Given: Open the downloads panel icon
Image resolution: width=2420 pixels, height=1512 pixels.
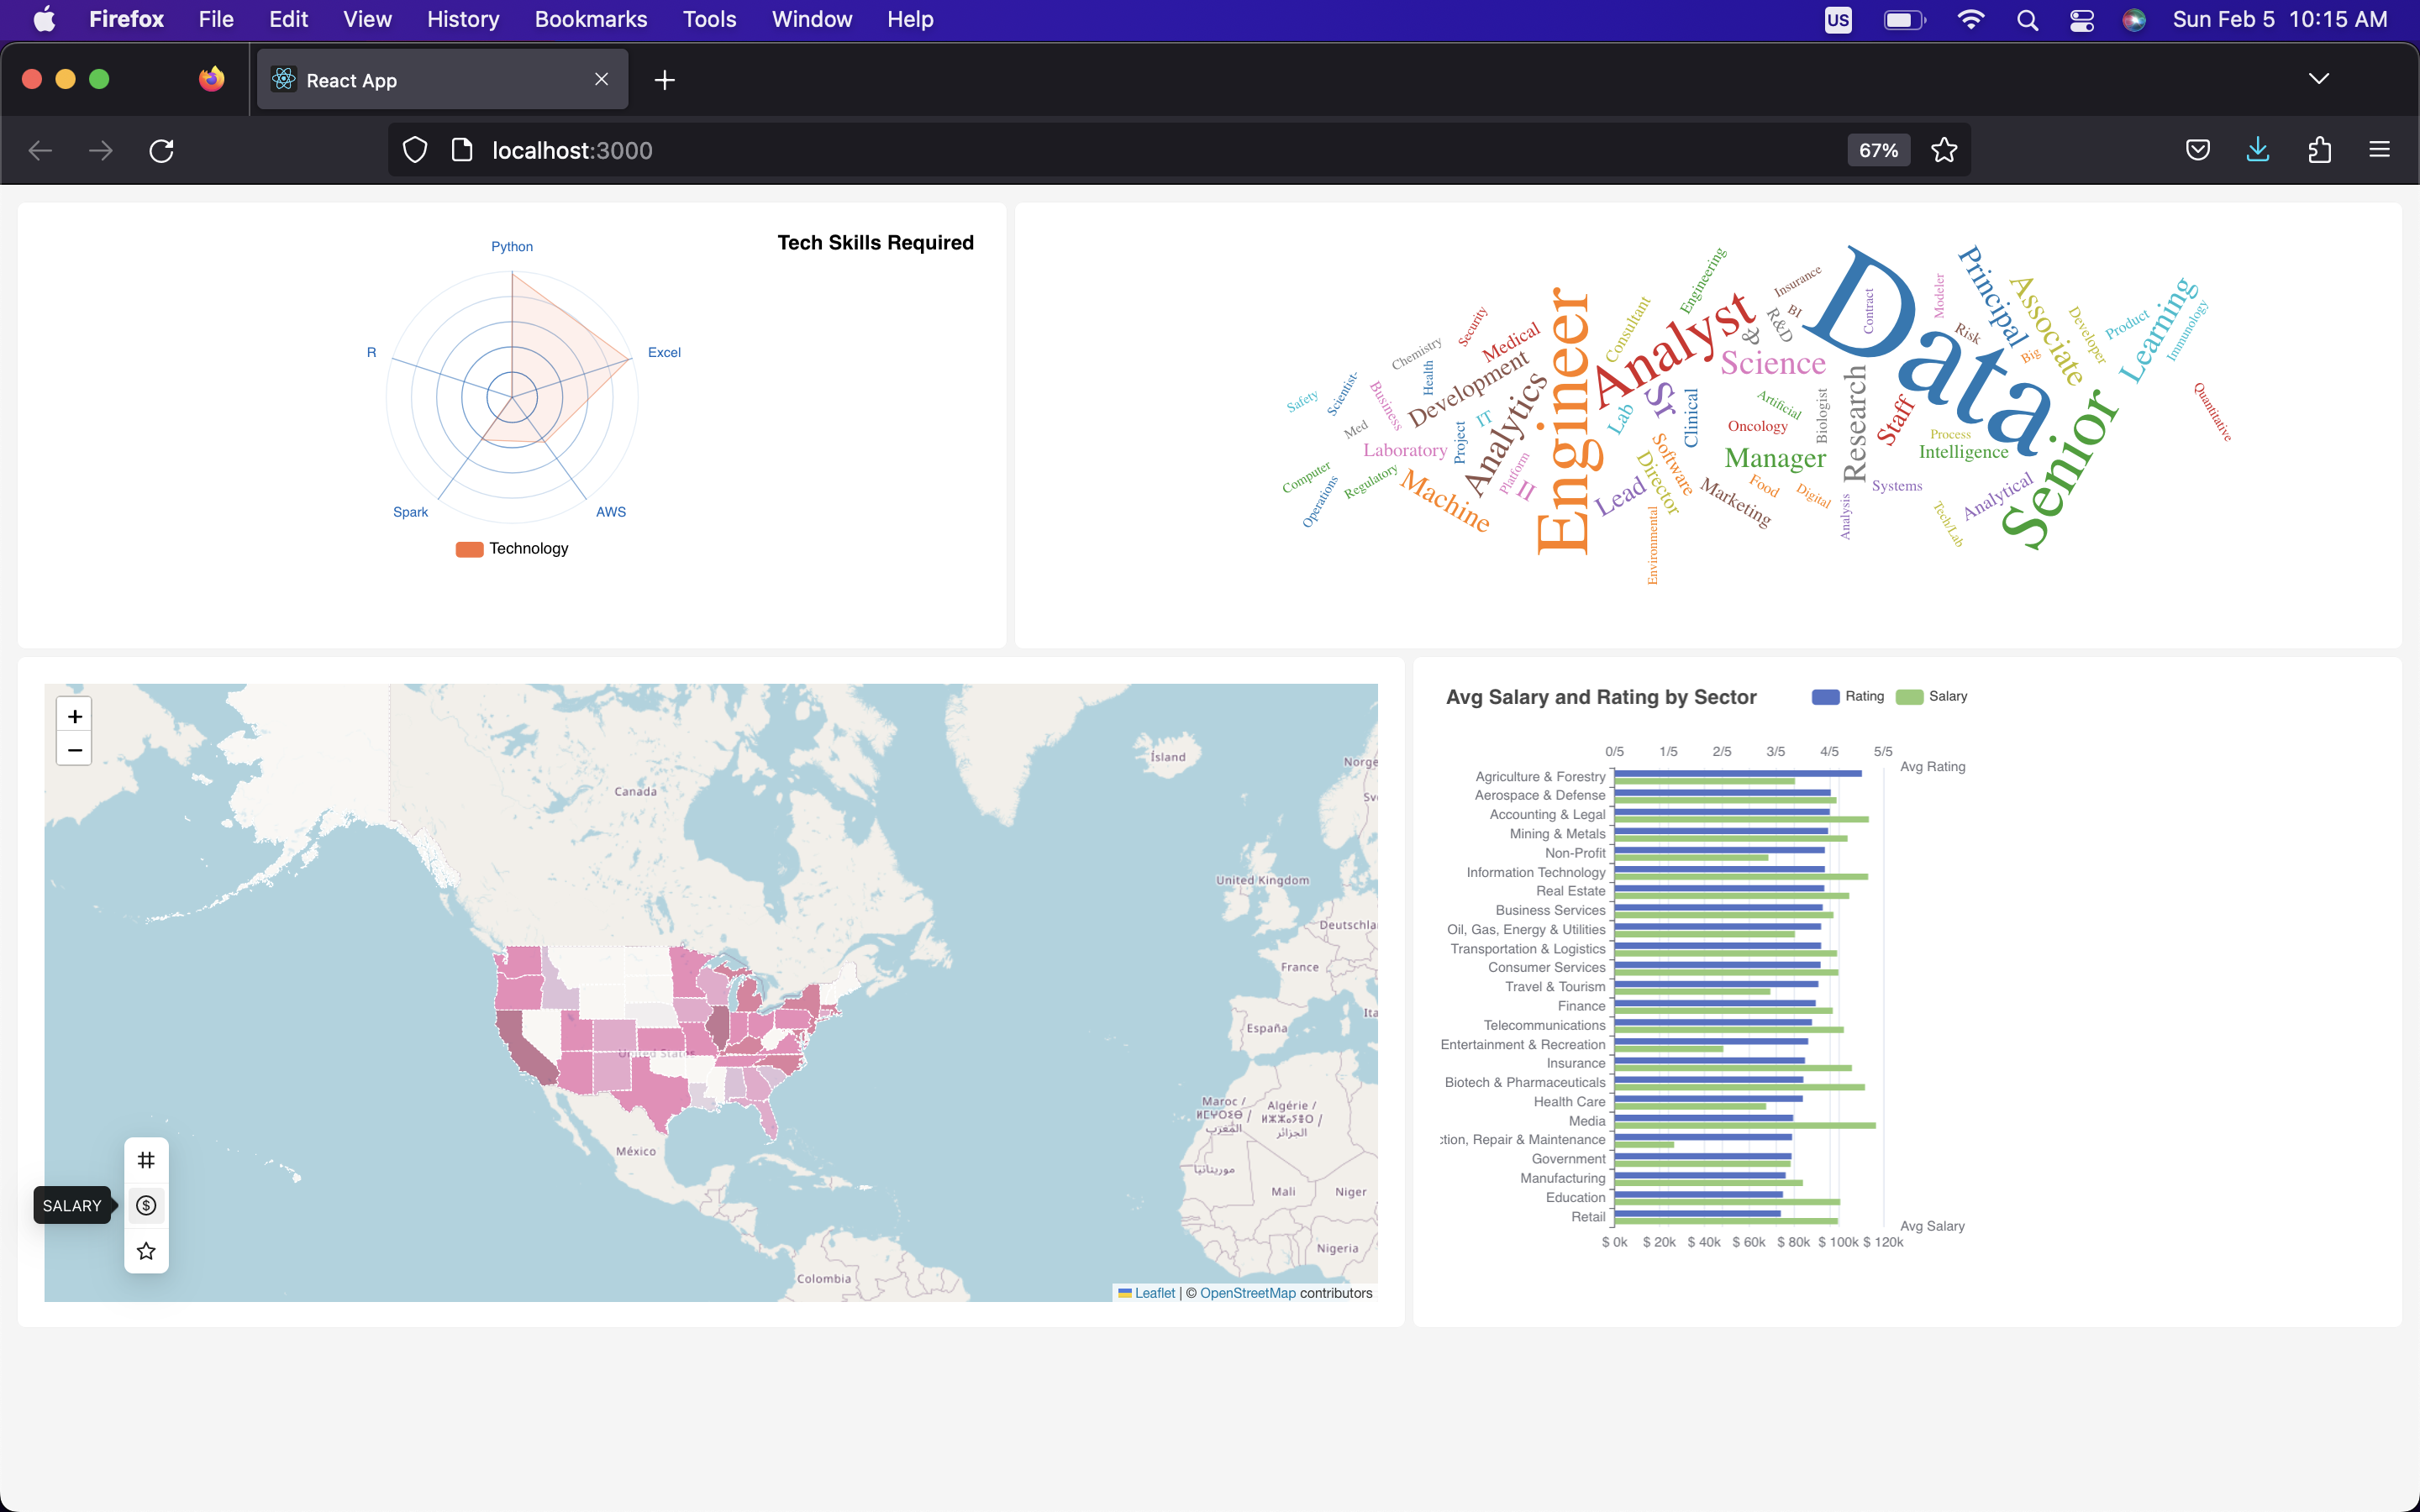Looking at the screenshot, I should click(x=2258, y=150).
